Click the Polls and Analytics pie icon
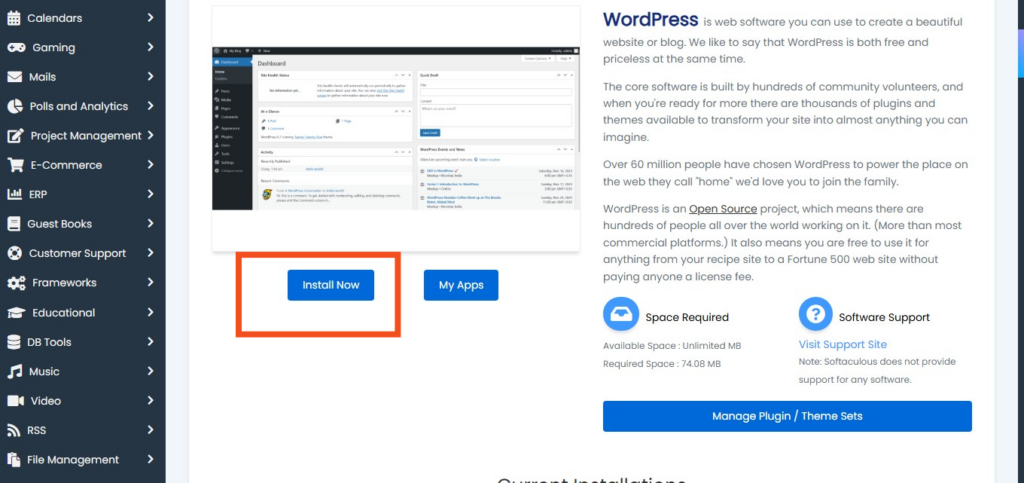This screenshot has height=483, width=1024. pos(15,106)
